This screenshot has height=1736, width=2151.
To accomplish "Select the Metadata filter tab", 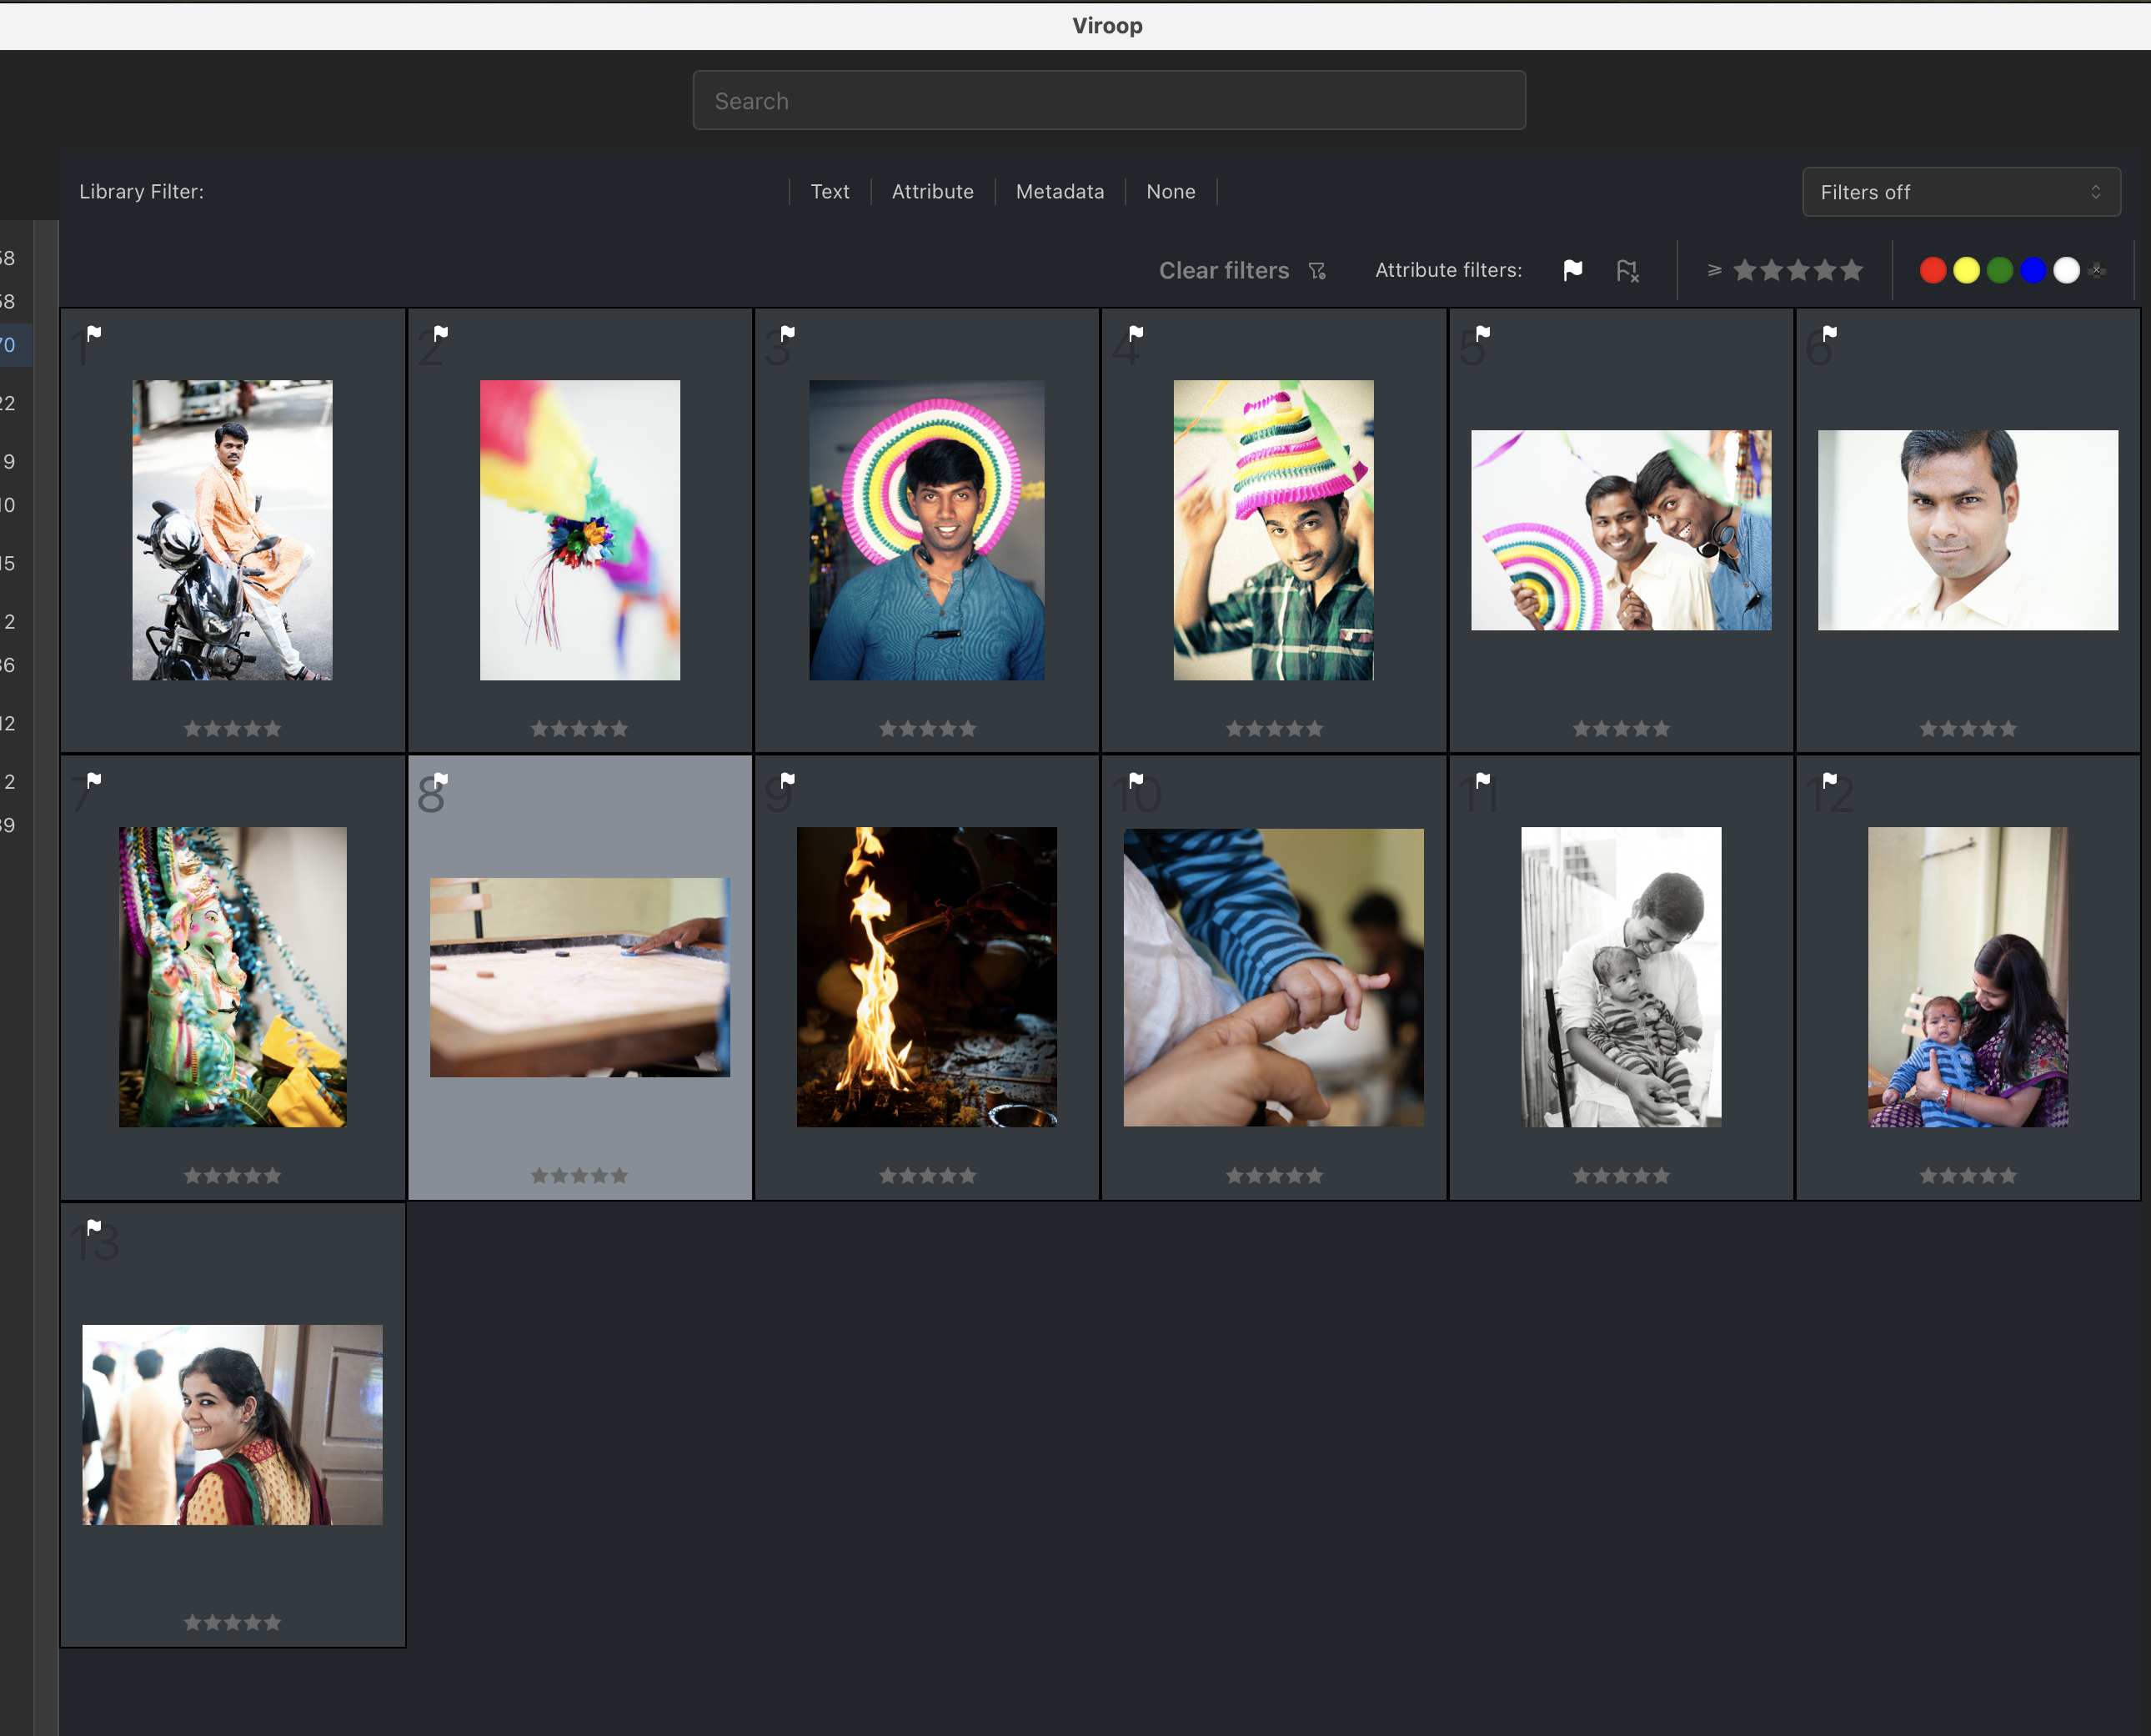I will pos(1059,192).
